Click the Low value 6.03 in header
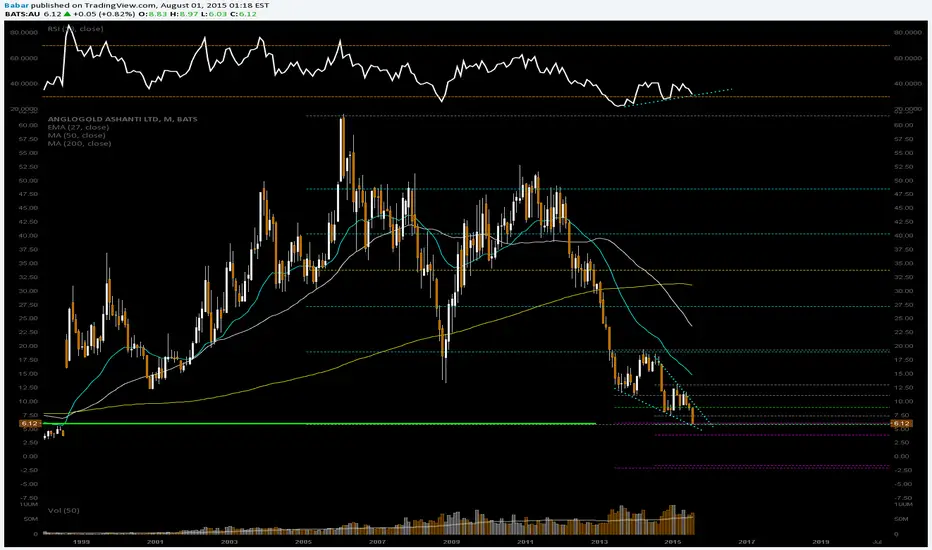 coord(218,14)
